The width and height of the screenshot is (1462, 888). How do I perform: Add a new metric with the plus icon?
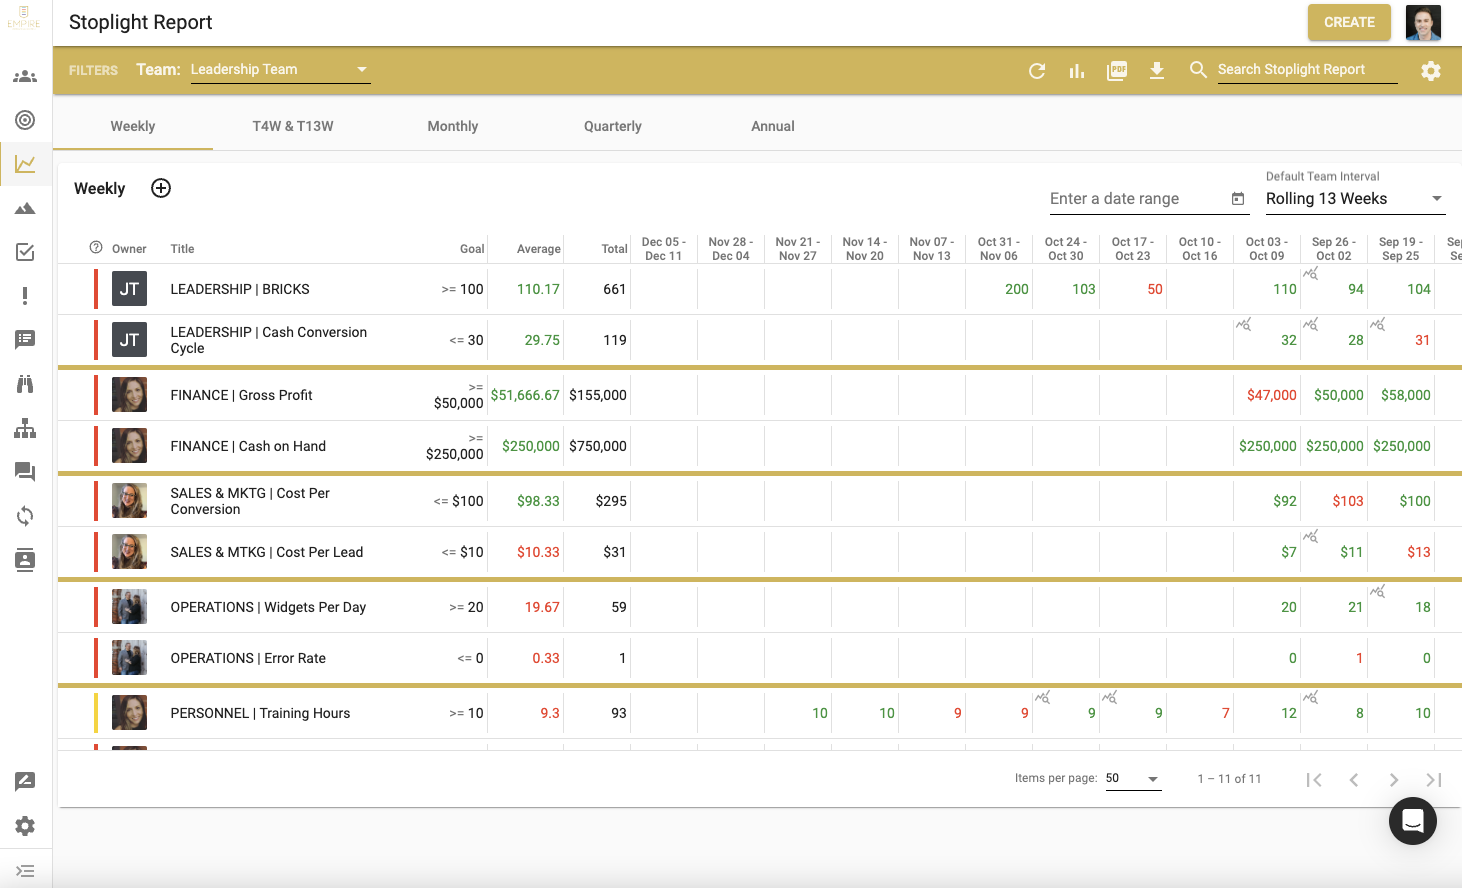pyautogui.click(x=161, y=188)
